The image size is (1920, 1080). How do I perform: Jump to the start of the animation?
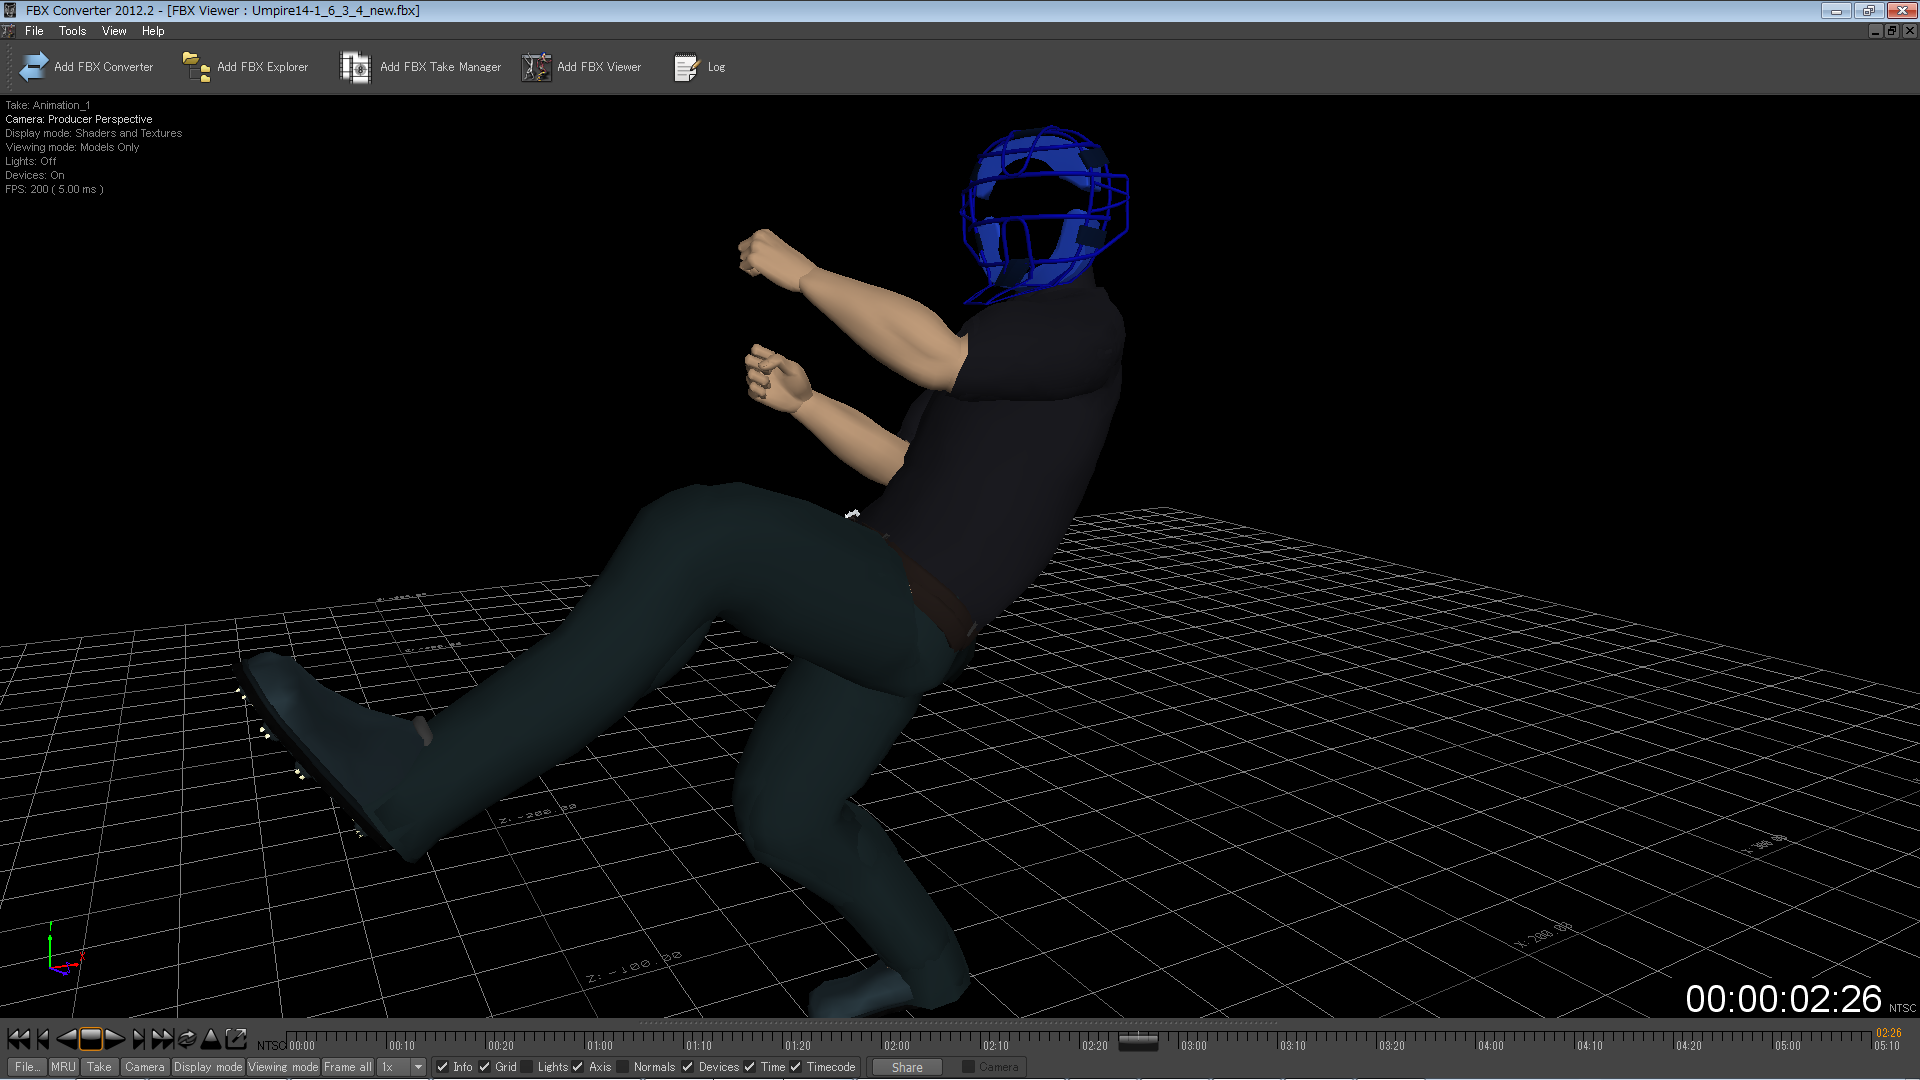tap(18, 1039)
